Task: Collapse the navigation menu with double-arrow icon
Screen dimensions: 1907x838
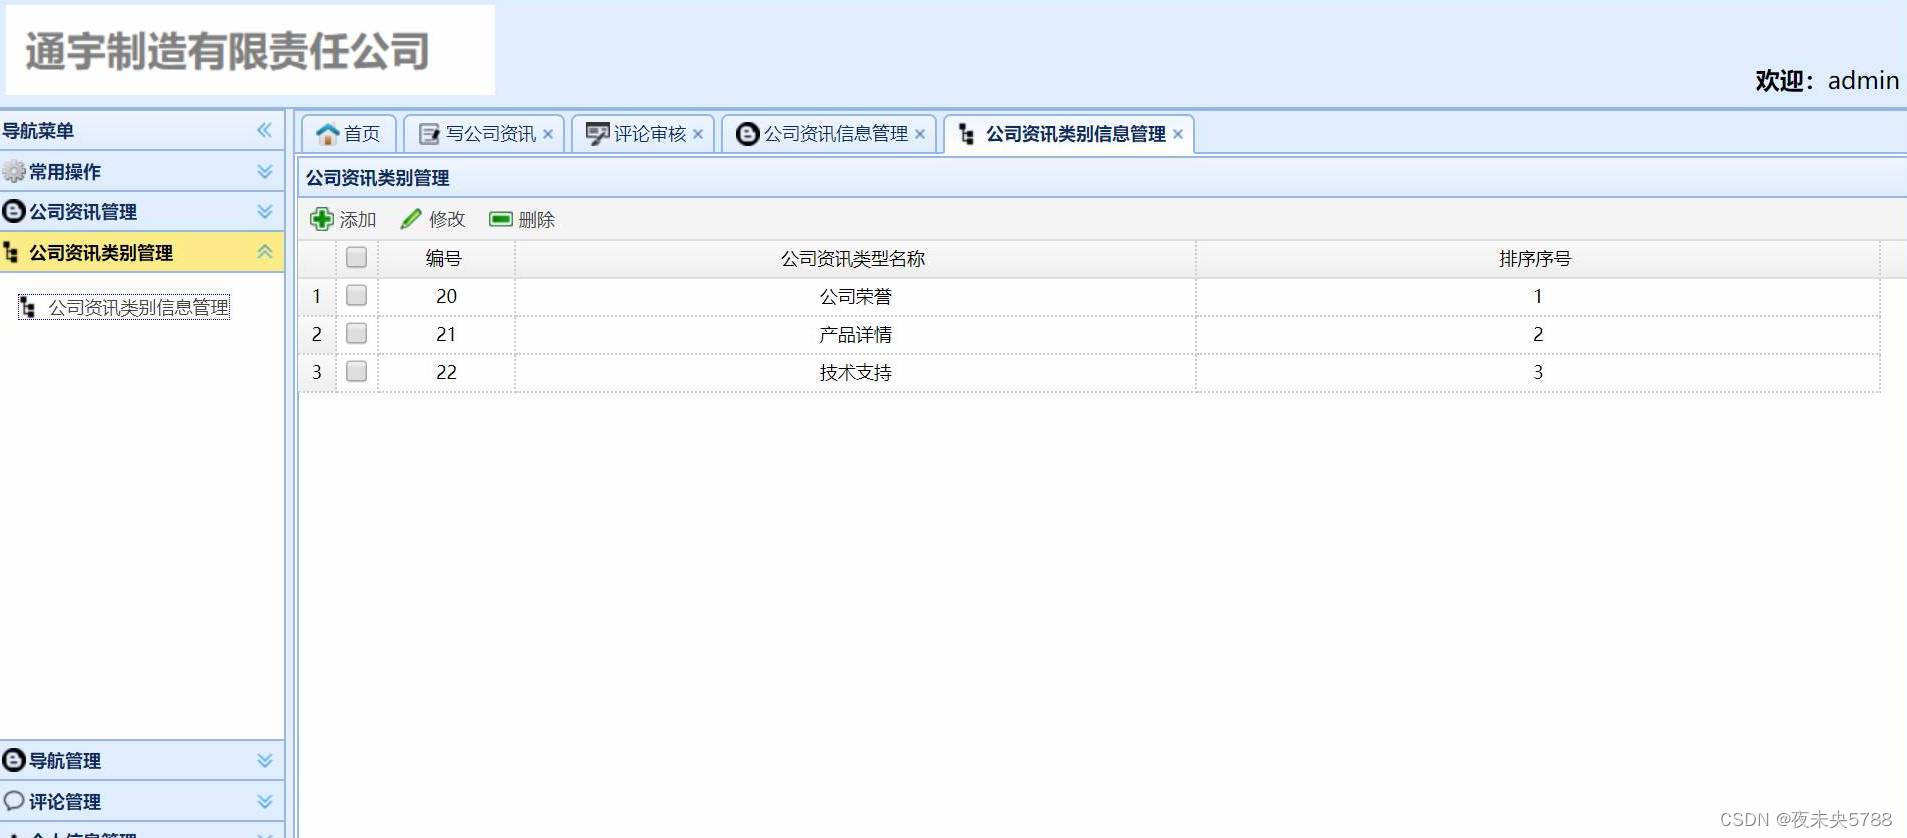Action: pos(264,130)
